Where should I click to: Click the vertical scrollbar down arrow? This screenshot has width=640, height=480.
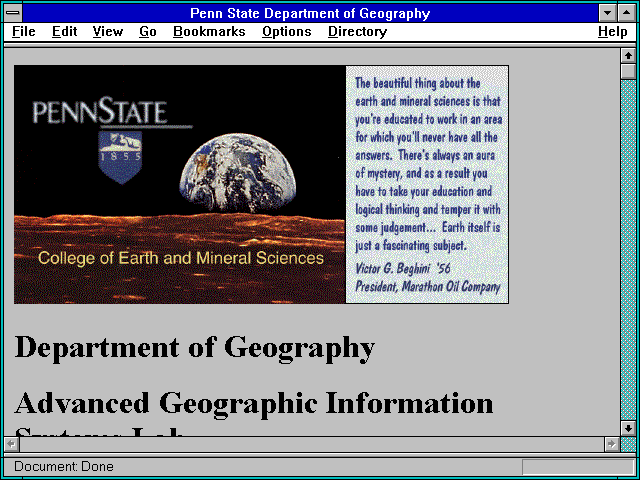628,428
